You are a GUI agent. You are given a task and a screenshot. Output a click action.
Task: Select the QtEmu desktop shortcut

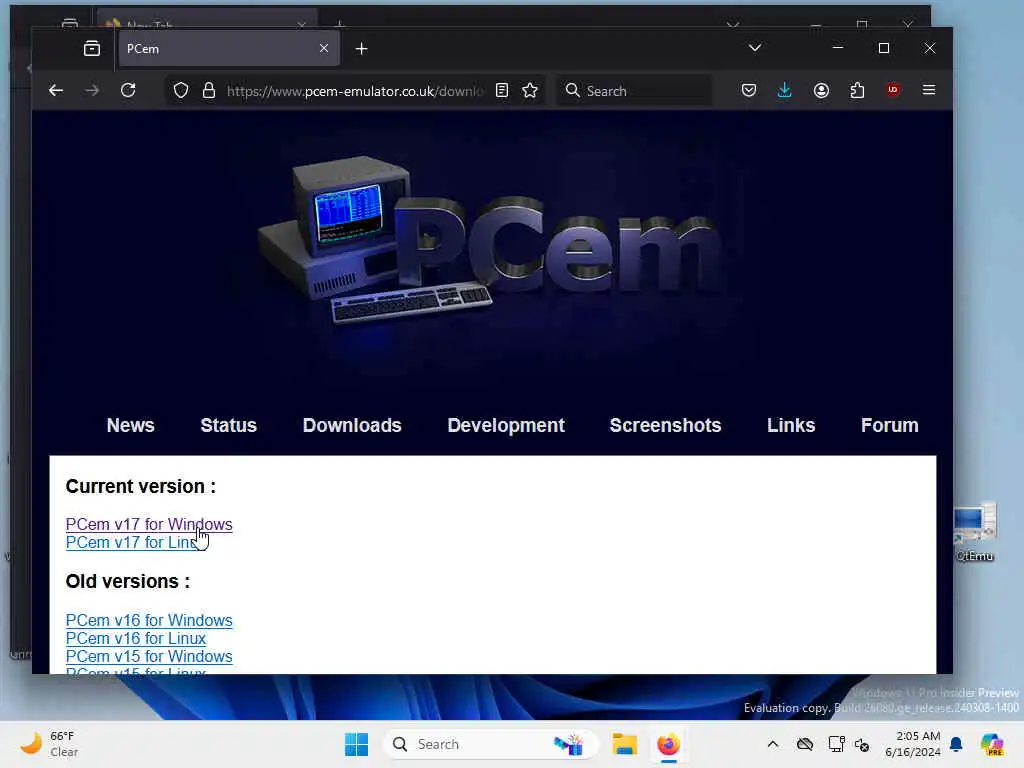point(975,532)
